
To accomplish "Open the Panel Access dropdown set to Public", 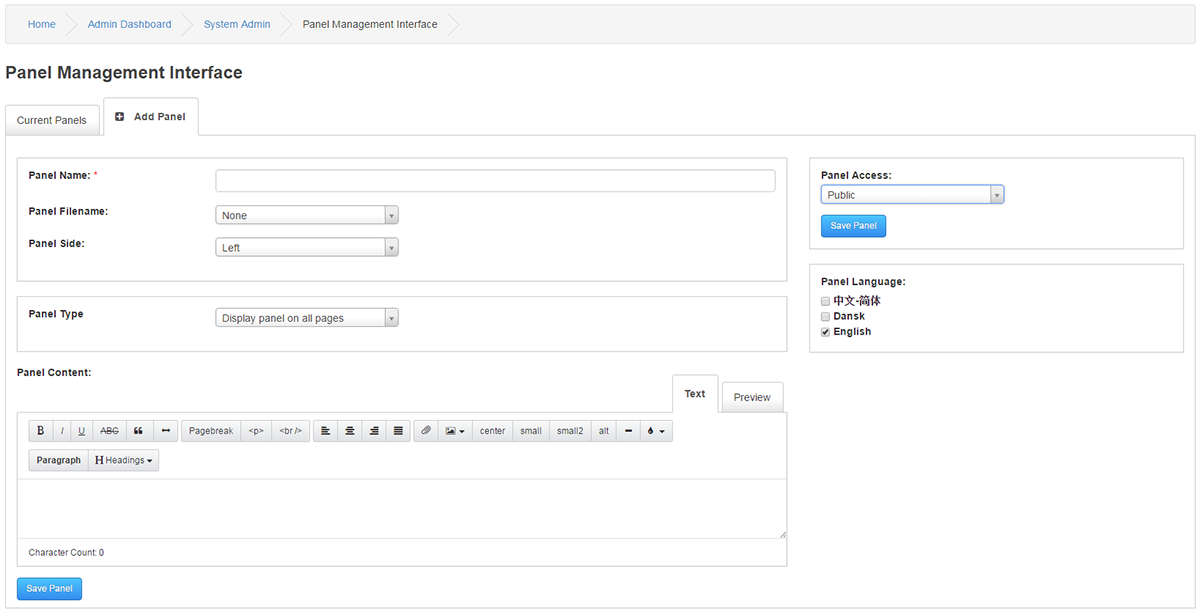I will (912, 195).
